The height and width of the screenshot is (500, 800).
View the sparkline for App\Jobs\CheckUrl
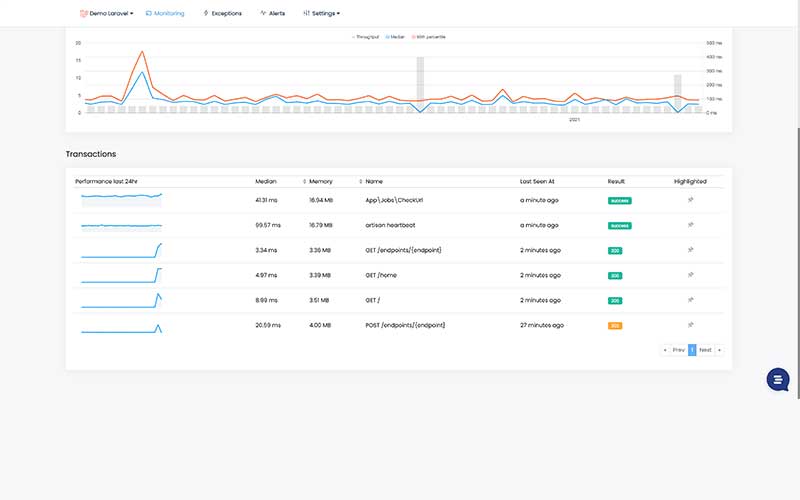121,199
